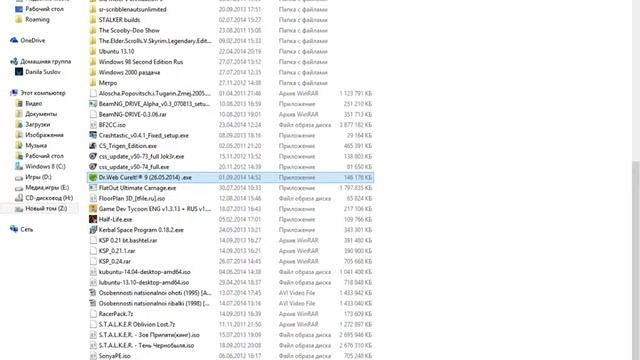640x360 pixels.
Task: Select the CD-дисковод (H:) drive icon
Action: 19,198
